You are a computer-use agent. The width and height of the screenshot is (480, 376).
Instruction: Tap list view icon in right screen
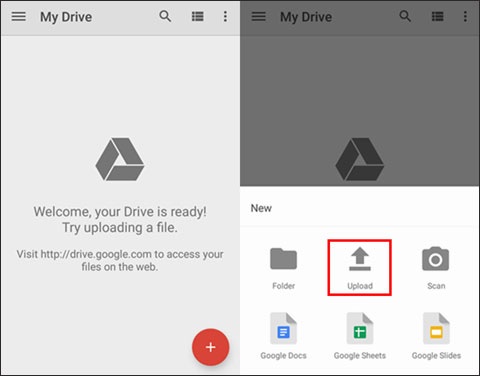(438, 16)
